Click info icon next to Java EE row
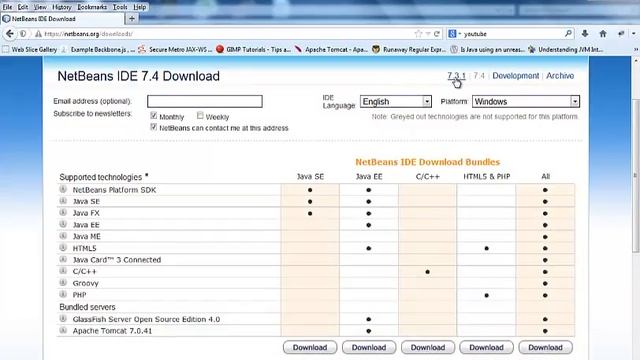Image resolution: width=640 pixels, height=360 pixels. pos(63,224)
